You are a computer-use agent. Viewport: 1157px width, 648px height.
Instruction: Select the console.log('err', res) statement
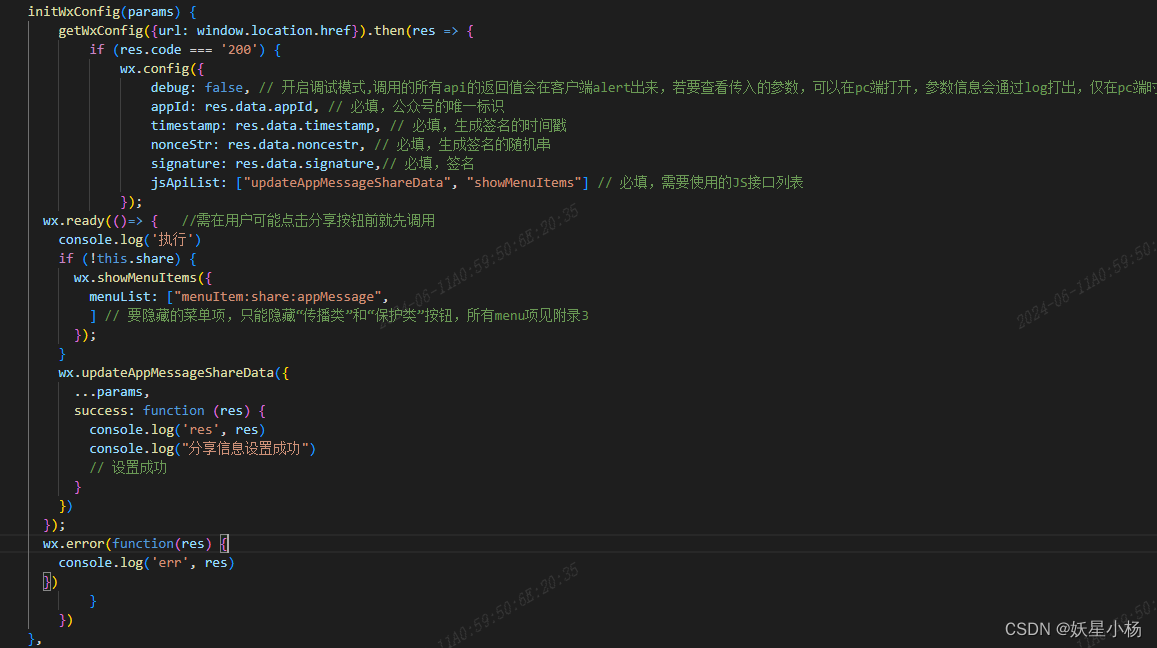click(x=145, y=562)
